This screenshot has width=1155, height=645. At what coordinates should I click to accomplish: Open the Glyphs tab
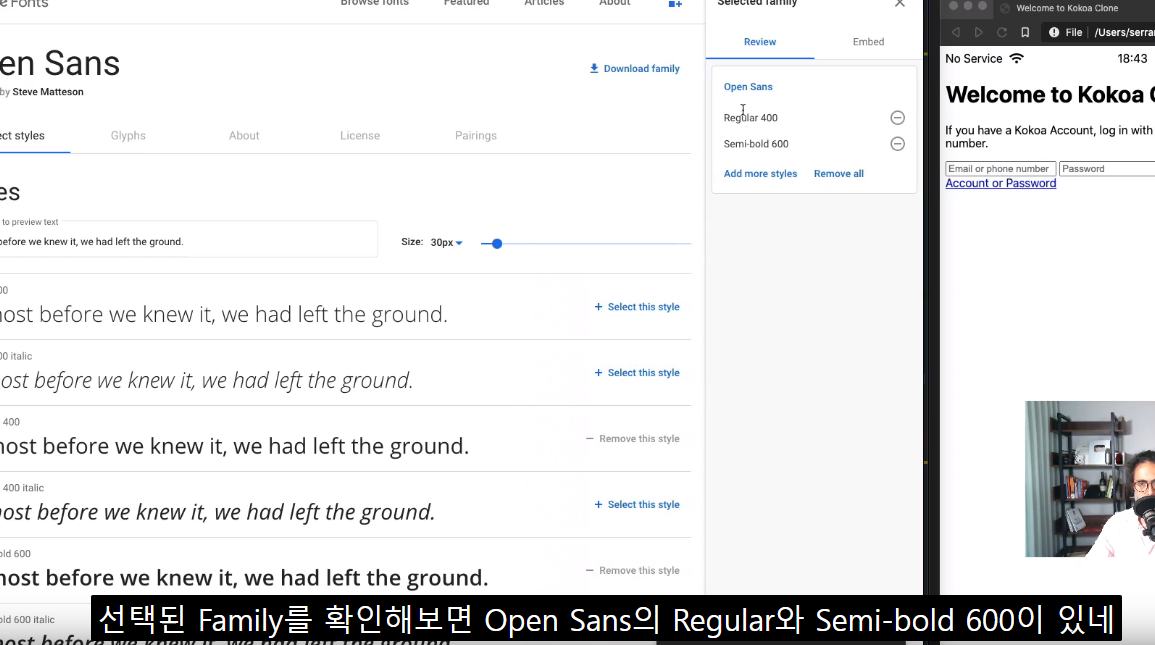point(128,135)
